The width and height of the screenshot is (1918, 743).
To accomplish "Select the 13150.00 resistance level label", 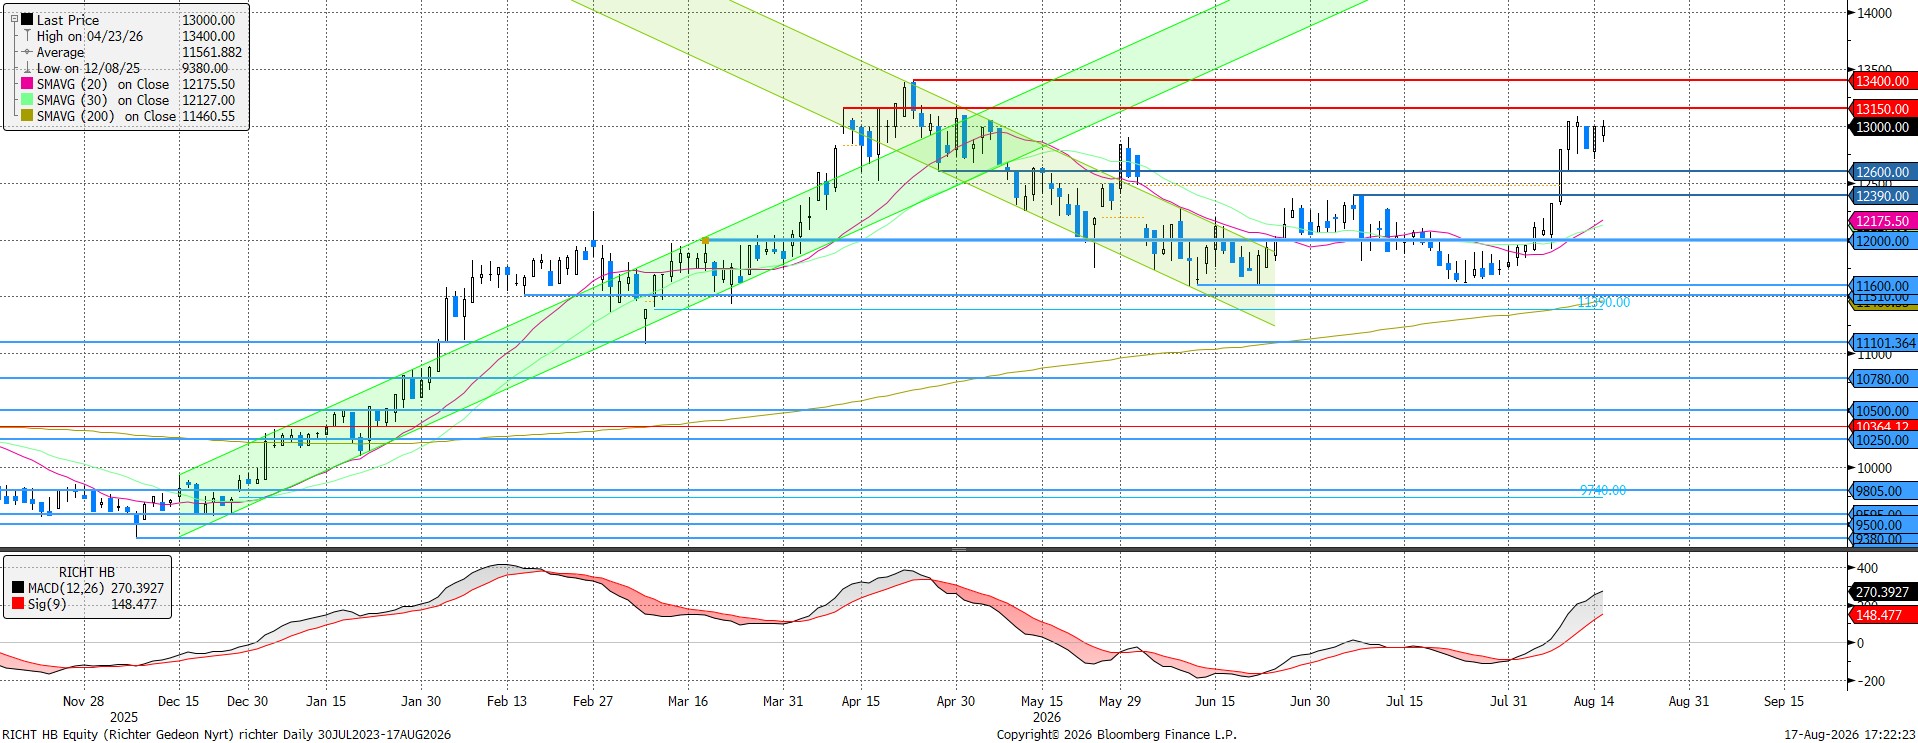I will click(x=1884, y=109).
